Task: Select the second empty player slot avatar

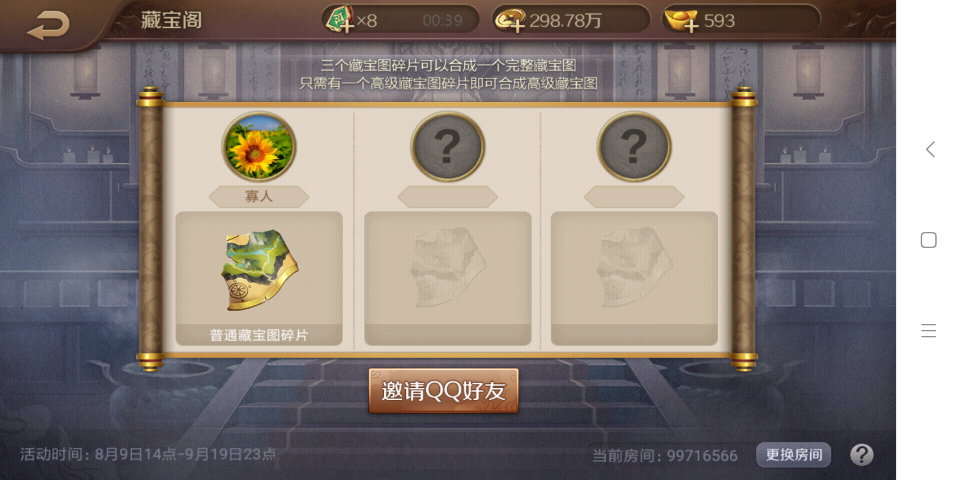Action: pyautogui.click(x=448, y=146)
